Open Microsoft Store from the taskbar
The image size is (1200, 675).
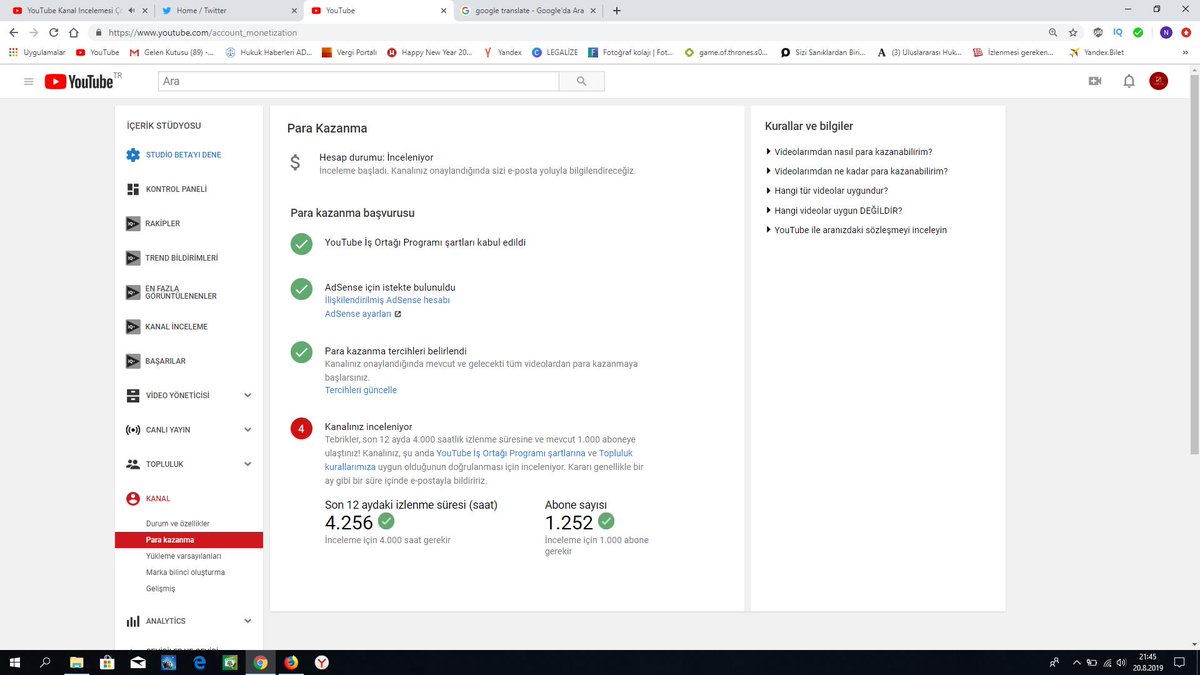(x=107, y=662)
